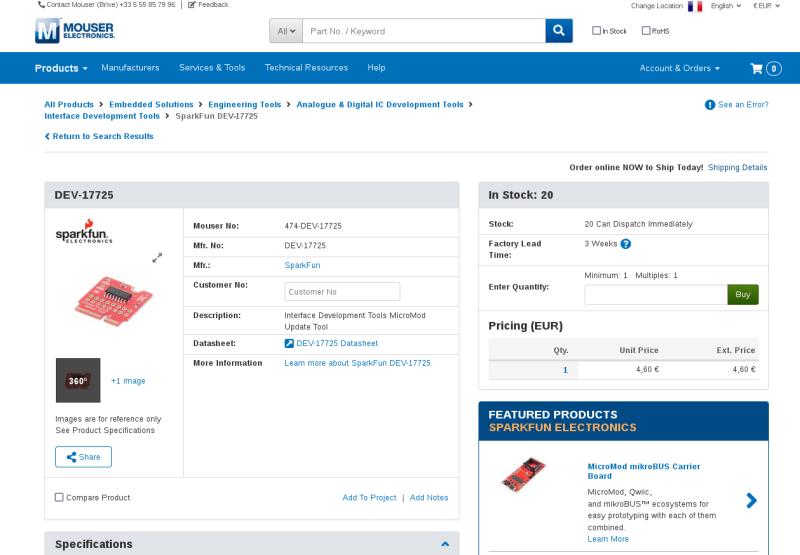The image size is (800, 555).
Task: Open the Shipping Details link
Action: [737, 167]
